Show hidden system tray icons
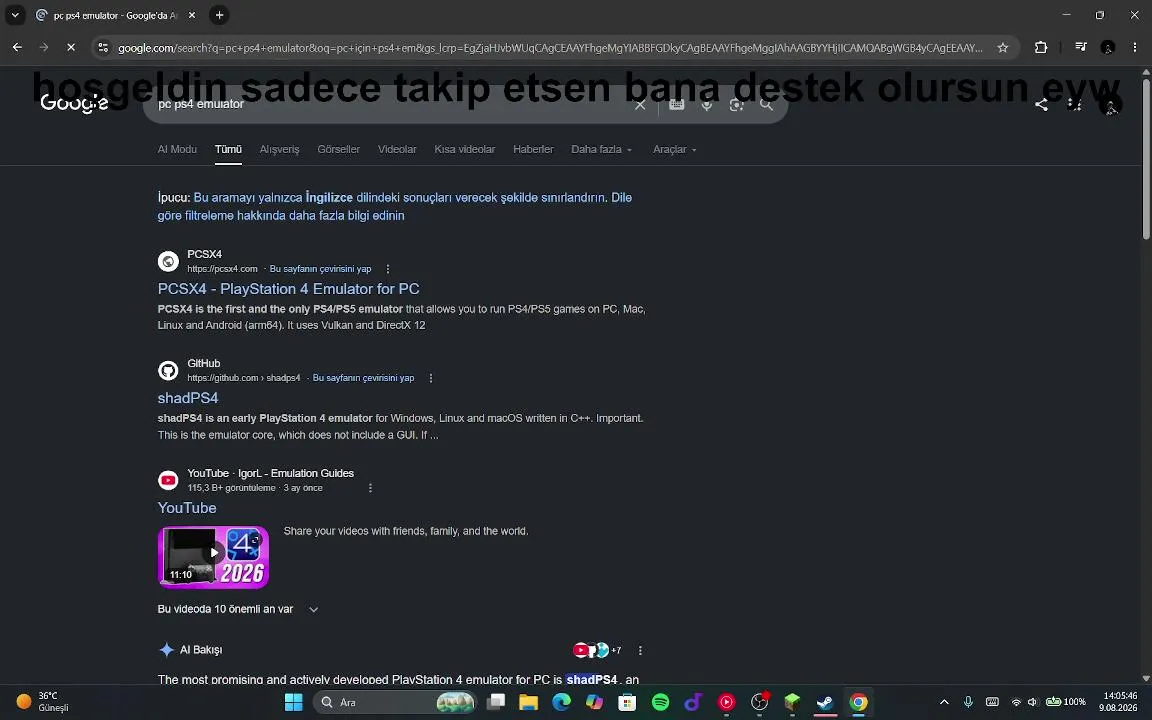Image resolution: width=1152 pixels, height=720 pixels. coord(944,702)
